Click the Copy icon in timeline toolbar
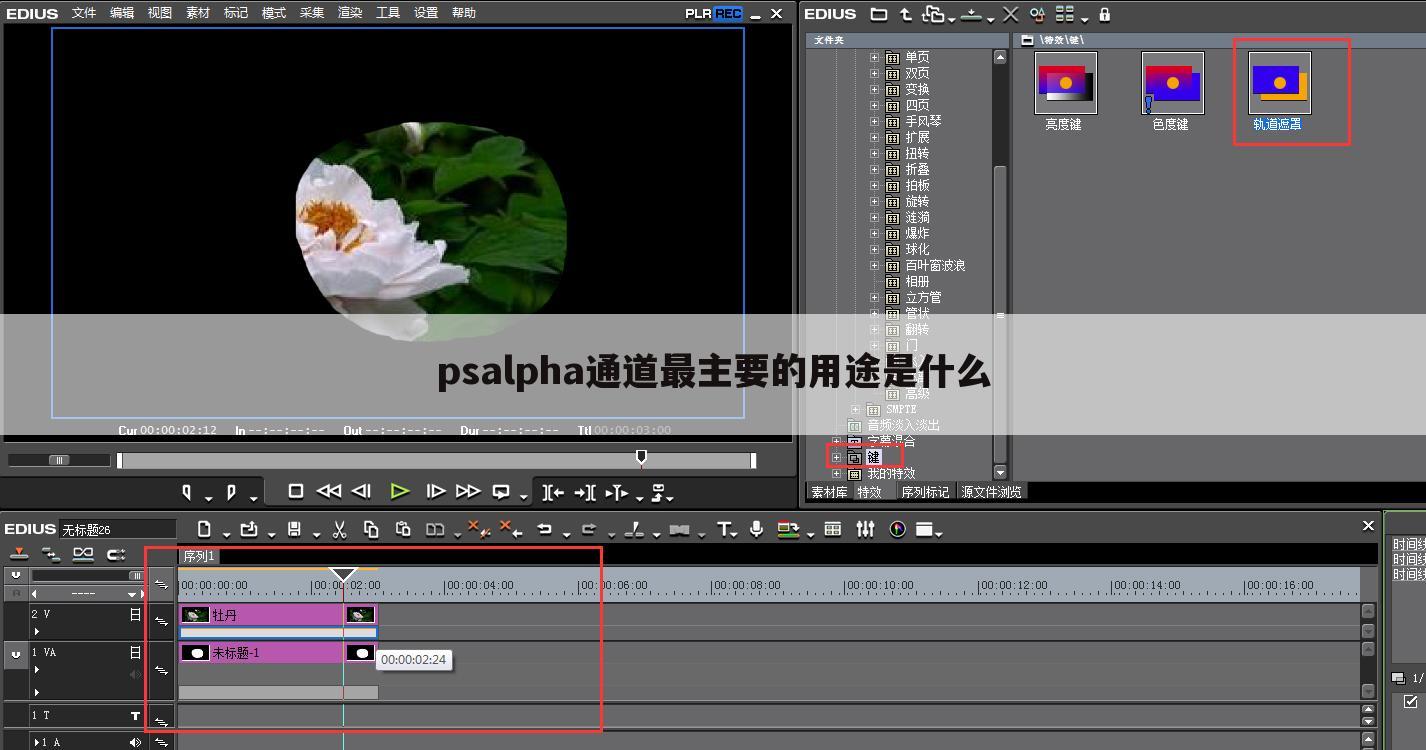 371,529
